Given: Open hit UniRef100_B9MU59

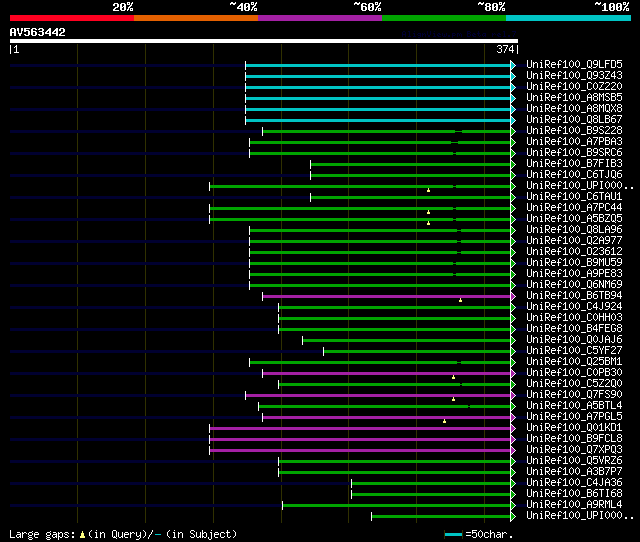Looking at the screenshot, I should coord(574,263).
